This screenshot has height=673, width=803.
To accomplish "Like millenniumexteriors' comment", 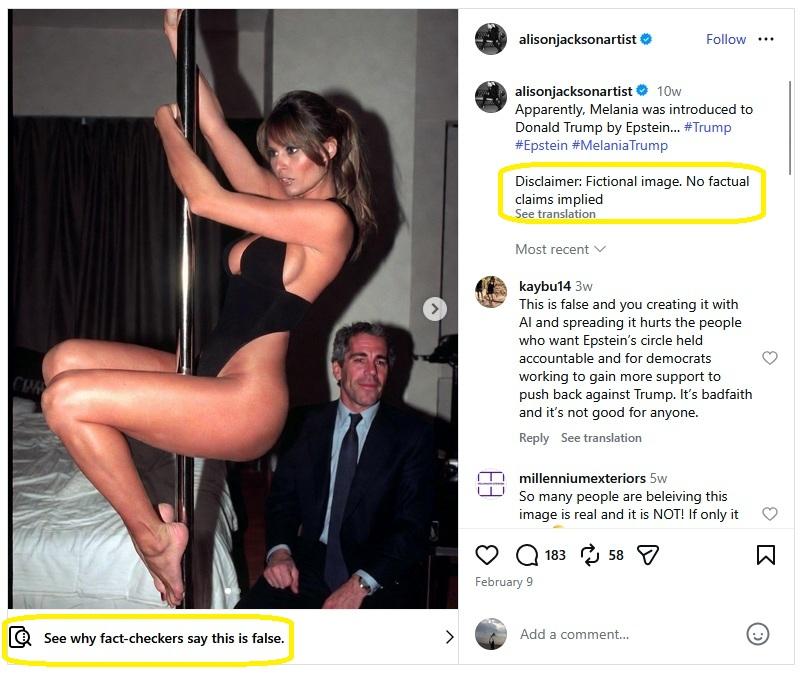I will (x=770, y=514).
